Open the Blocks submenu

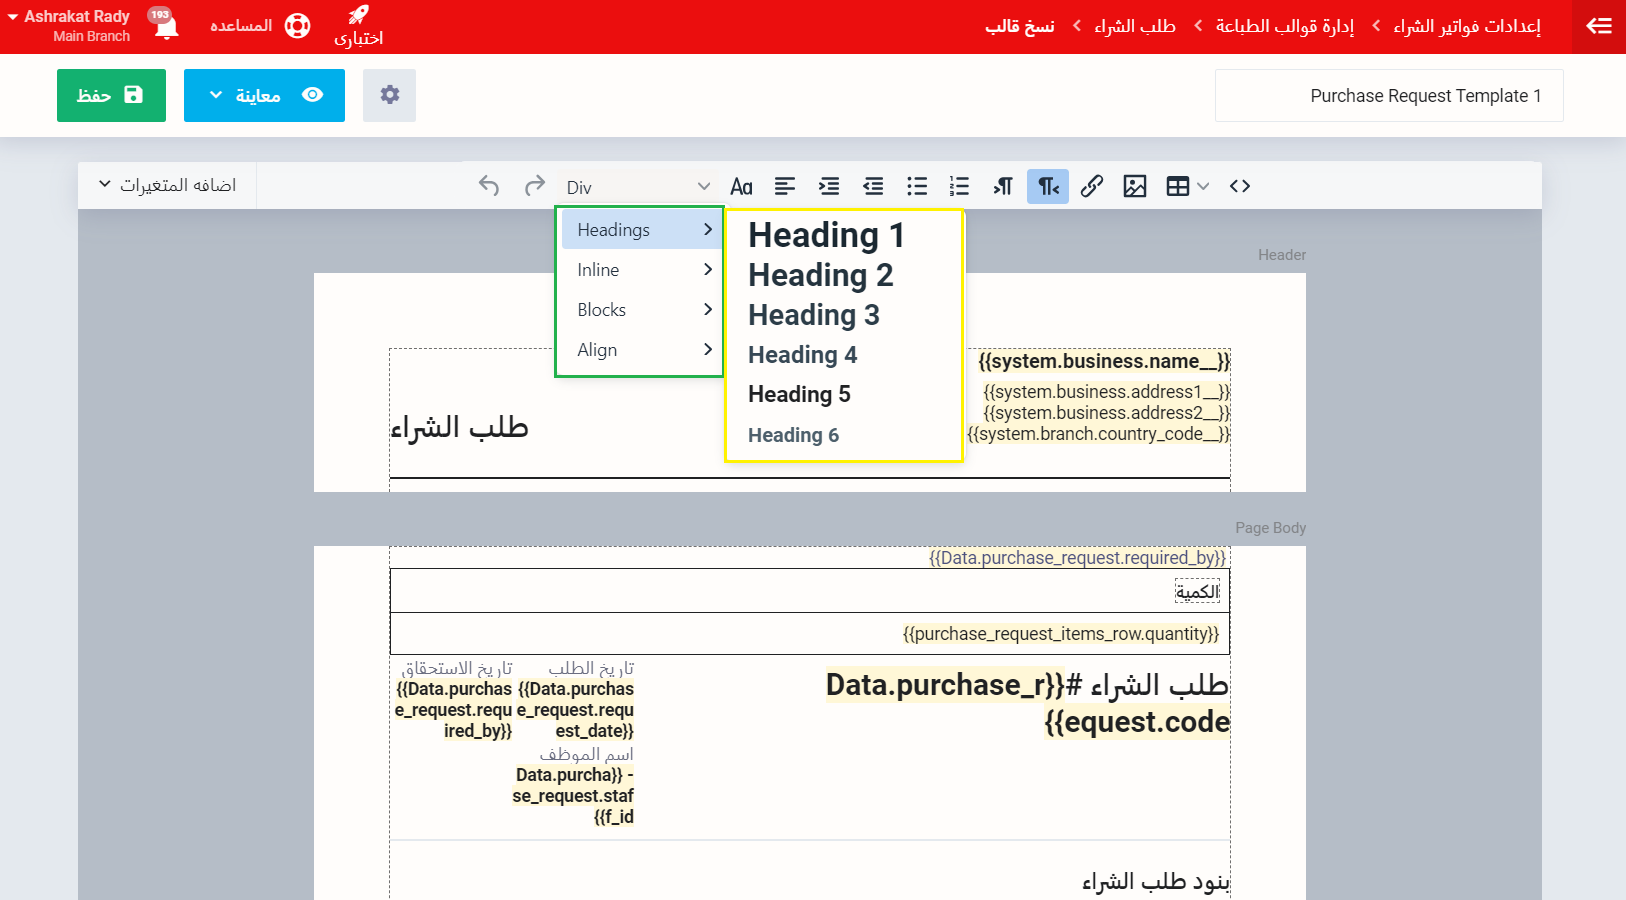tap(640, 310)
